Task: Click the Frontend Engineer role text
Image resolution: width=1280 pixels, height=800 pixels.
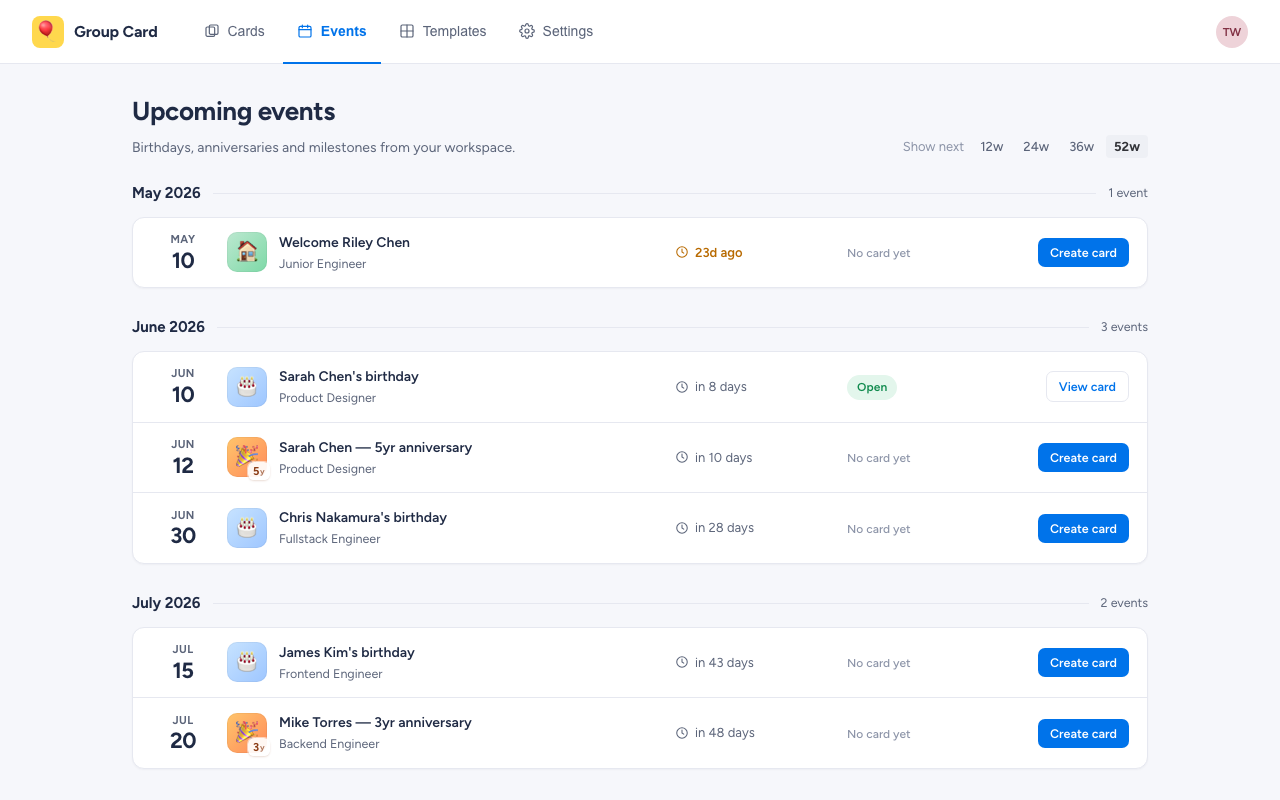Action: [x=331, y=674]
